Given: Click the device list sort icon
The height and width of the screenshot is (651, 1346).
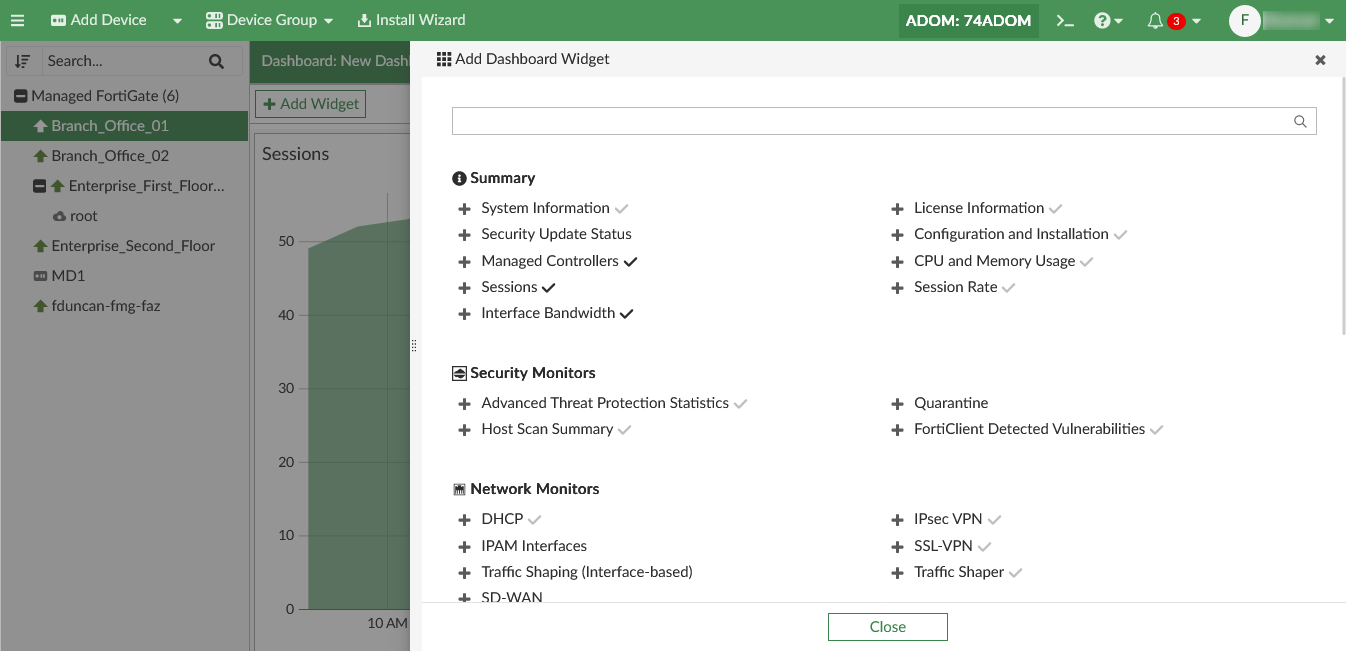Looking at the screenshot, I should click(x=22, y=61).
